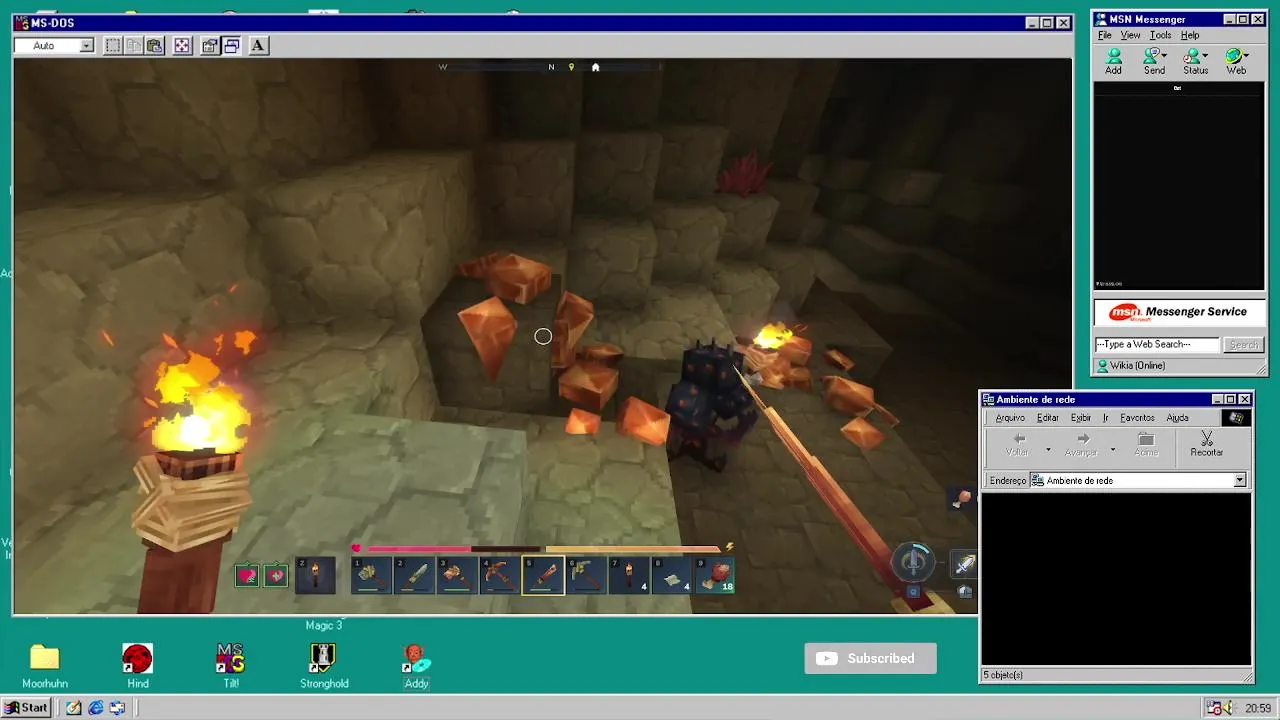Open the Stronghold desktop shortcut
1280x720 pixels.
tap(323, 666)
